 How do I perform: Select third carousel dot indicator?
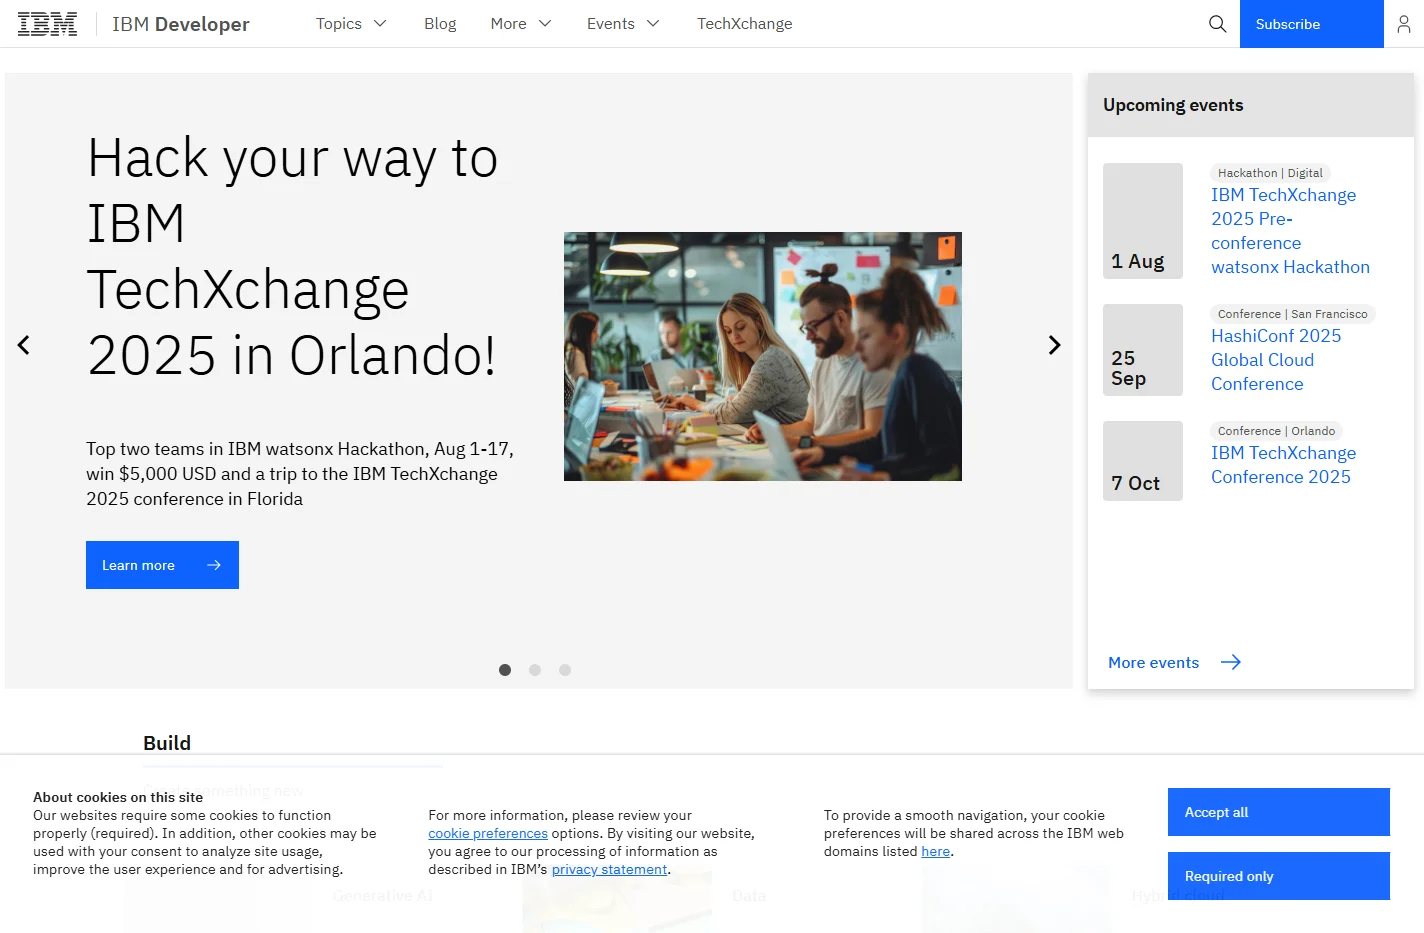tap(565, 670)
